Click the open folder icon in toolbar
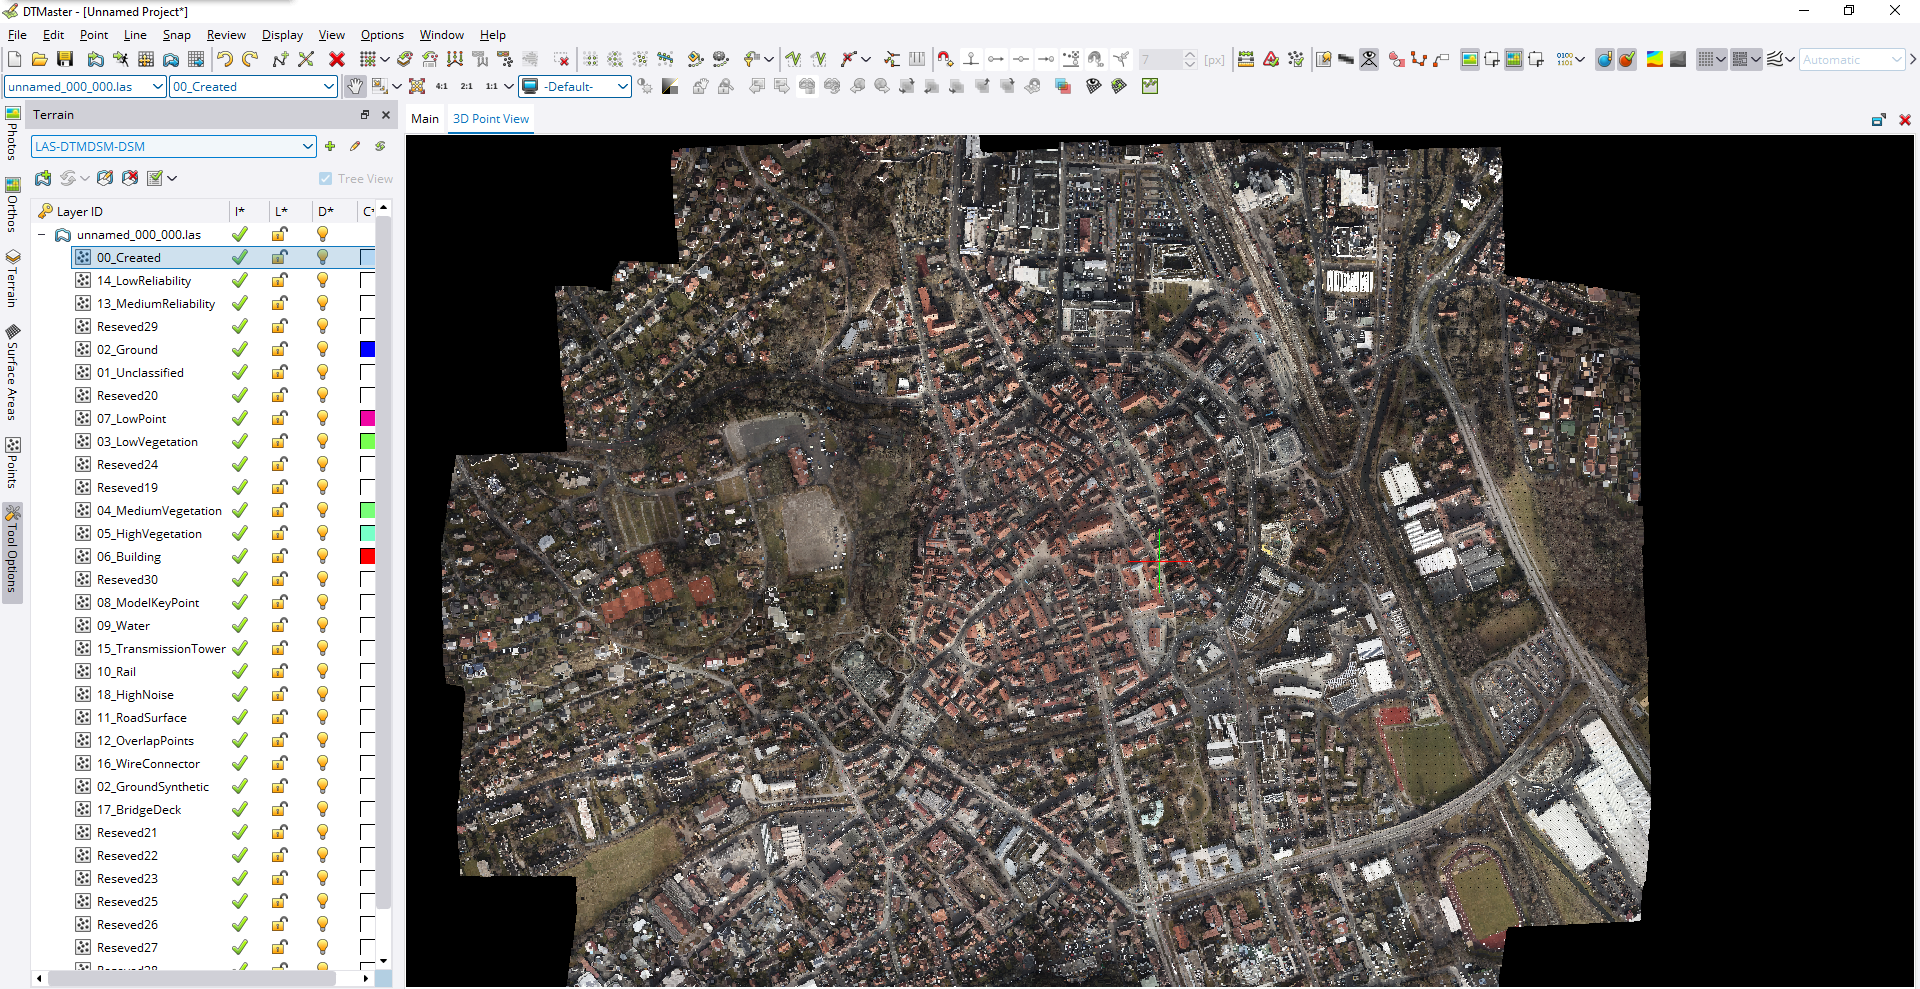 coord(40,60)
